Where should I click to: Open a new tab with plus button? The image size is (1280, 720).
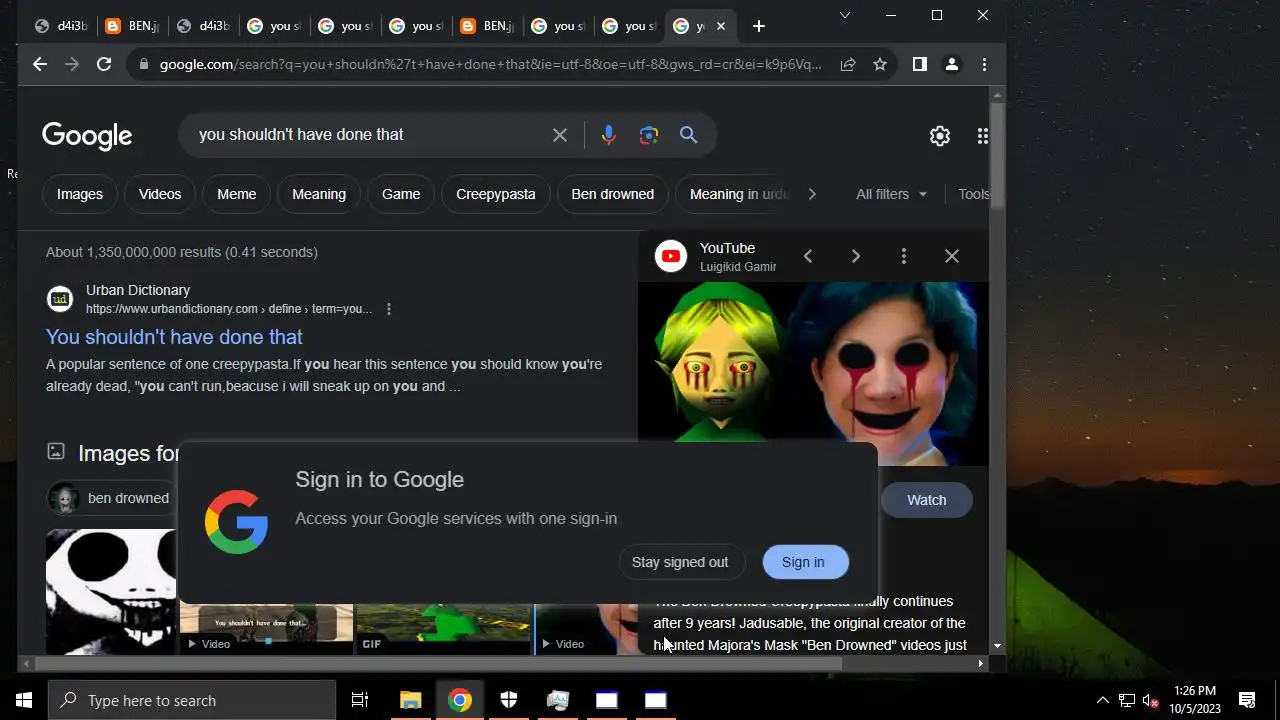click(x=759, y=26)
